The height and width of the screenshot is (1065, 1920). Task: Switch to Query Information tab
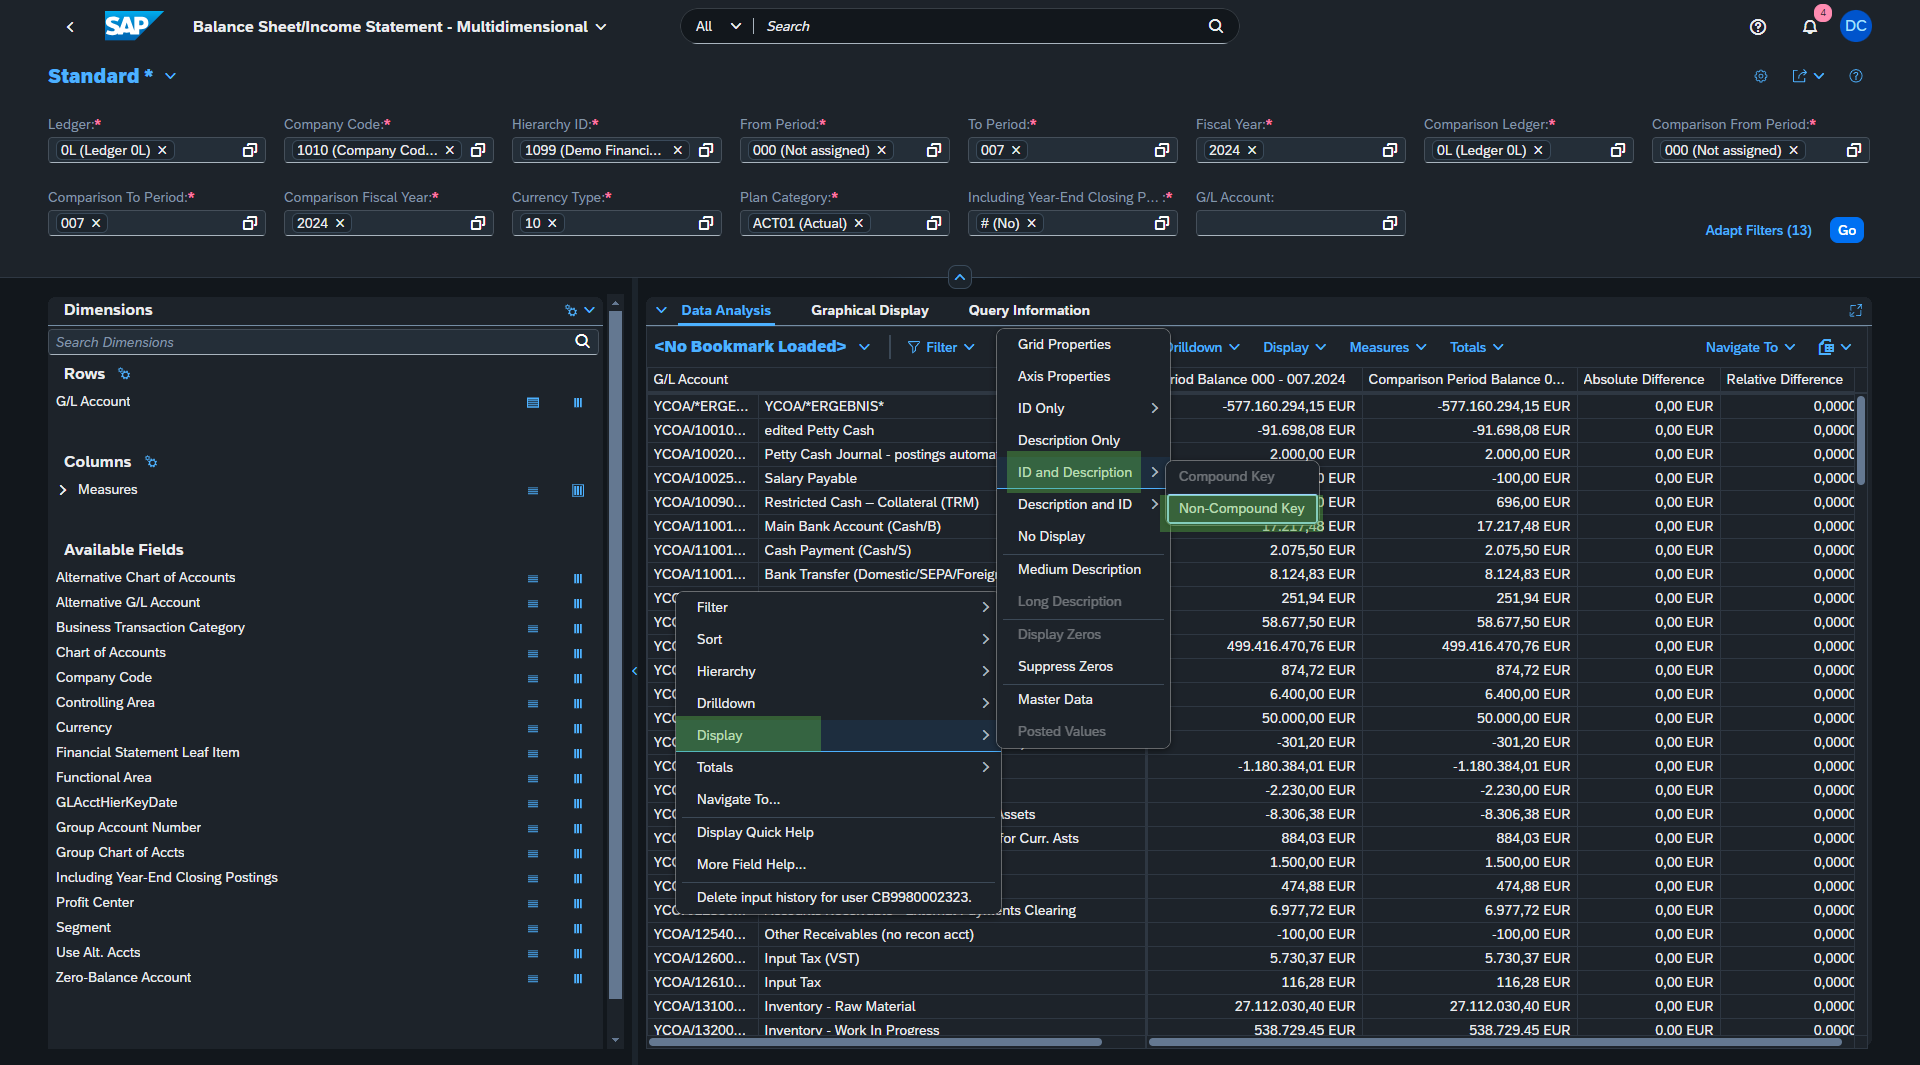click(1028, 310)
